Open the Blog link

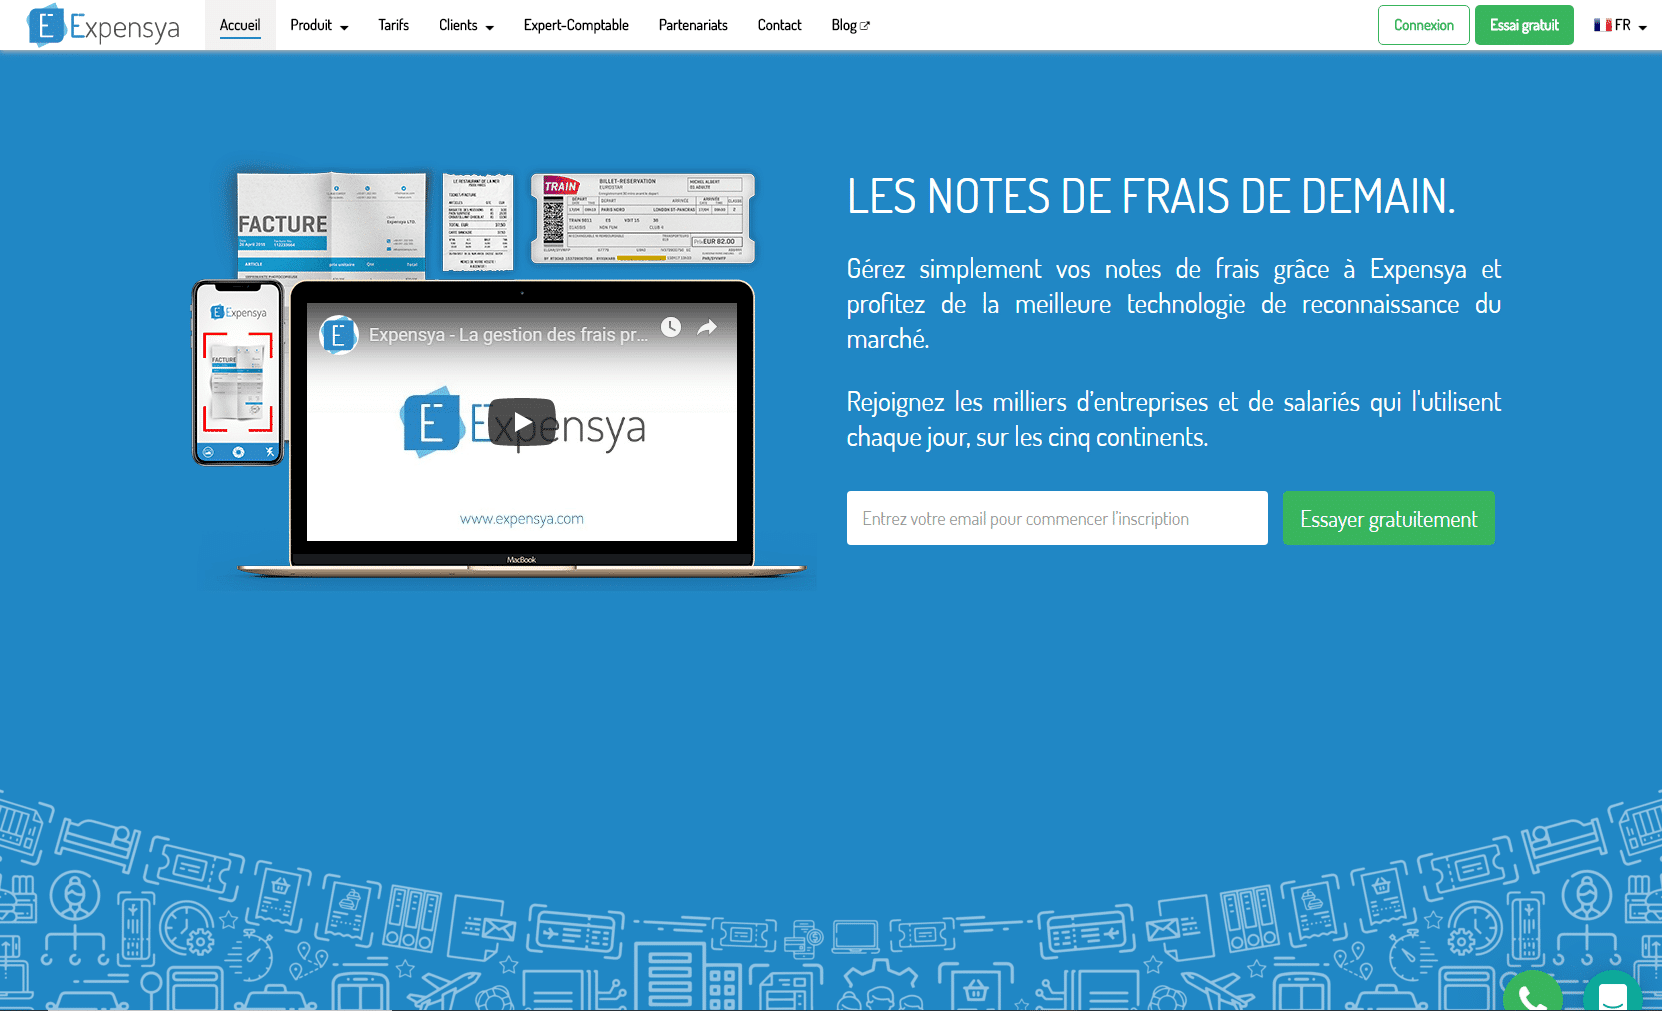point(850,25)
